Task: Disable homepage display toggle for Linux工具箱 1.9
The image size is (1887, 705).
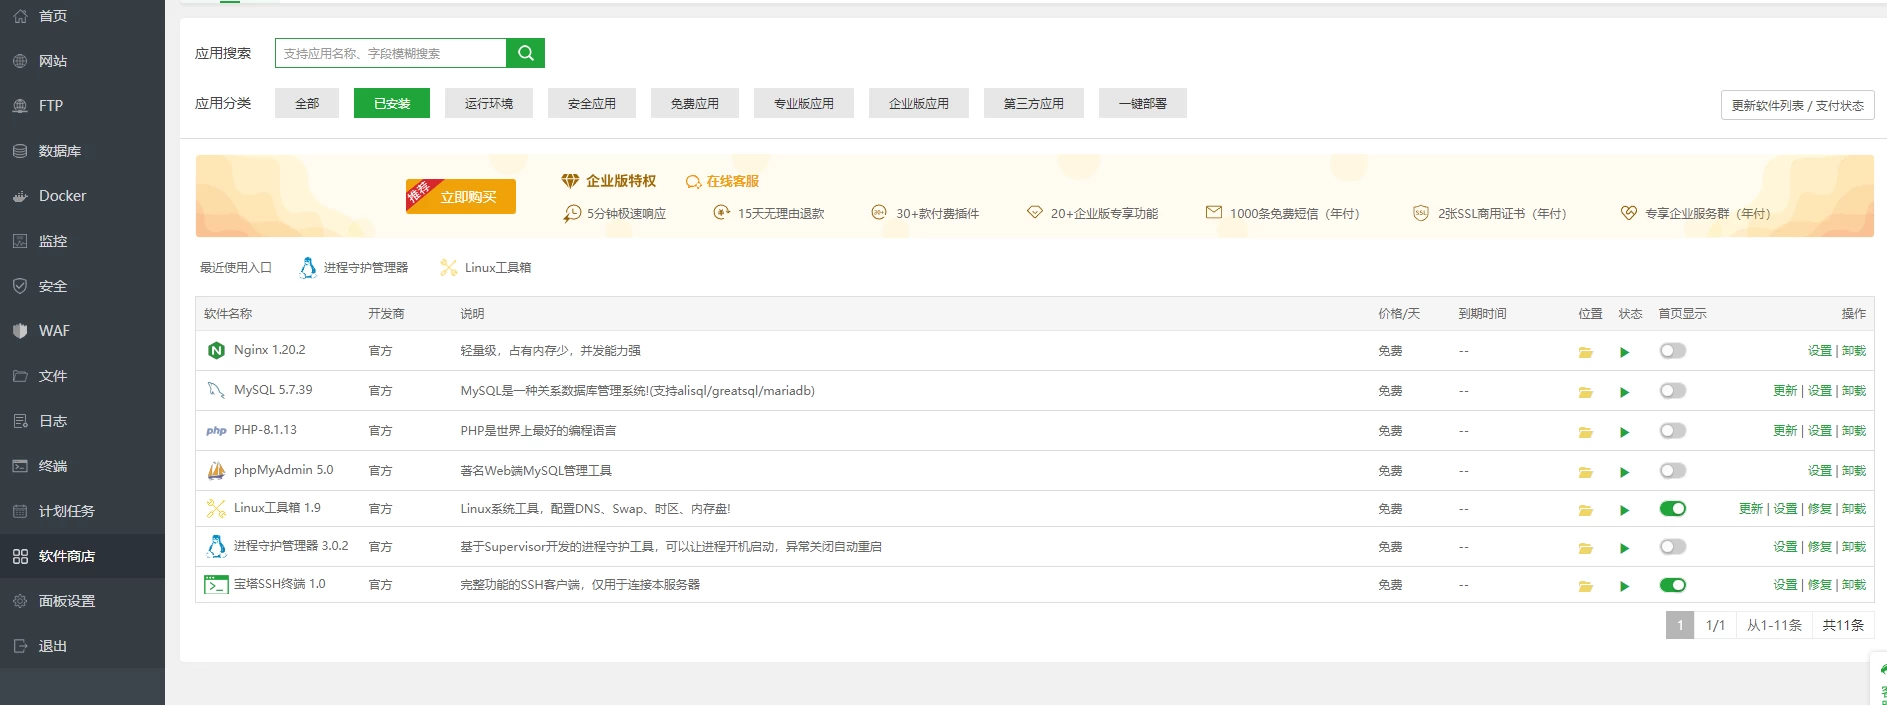Action: tap(1672, 509)
